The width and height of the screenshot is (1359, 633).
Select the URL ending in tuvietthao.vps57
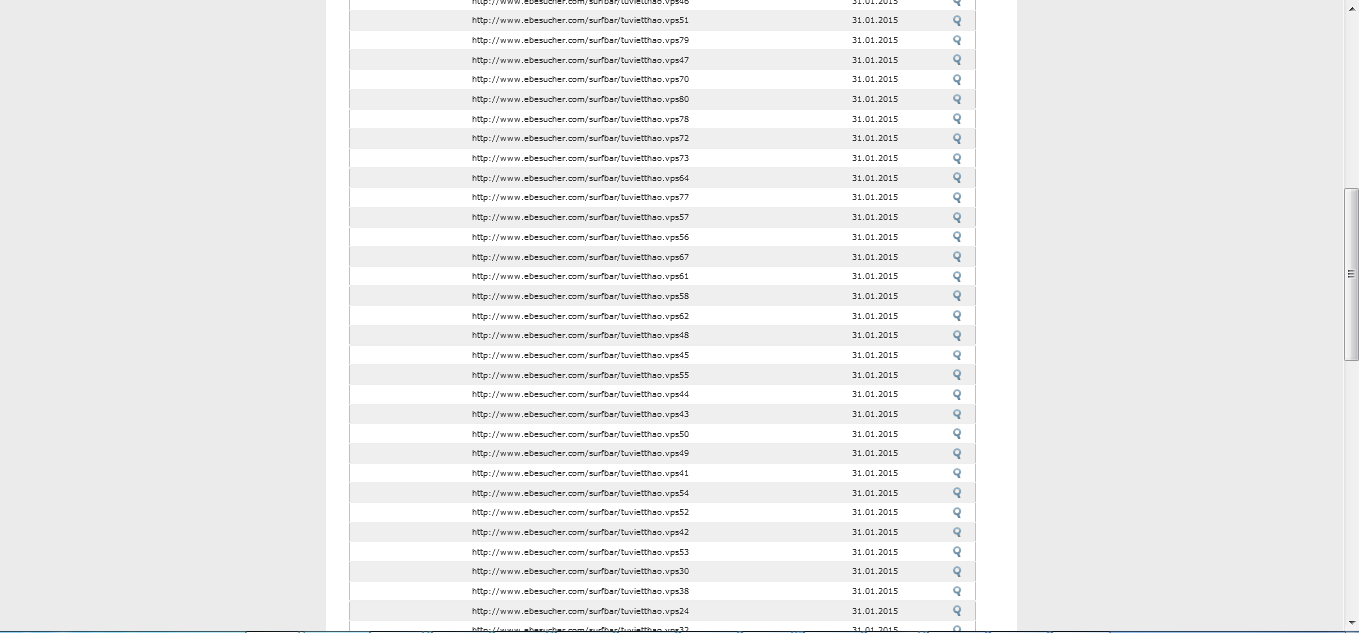coord(580,217)
